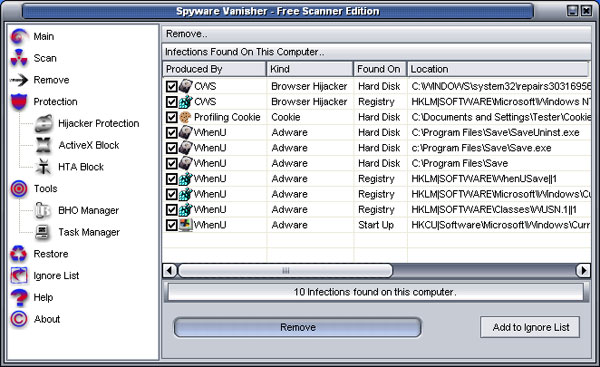The height and width of the screenshot is (367, 600).
Task: Click the HTA Block icon
Action: click(x=43, y=167)
